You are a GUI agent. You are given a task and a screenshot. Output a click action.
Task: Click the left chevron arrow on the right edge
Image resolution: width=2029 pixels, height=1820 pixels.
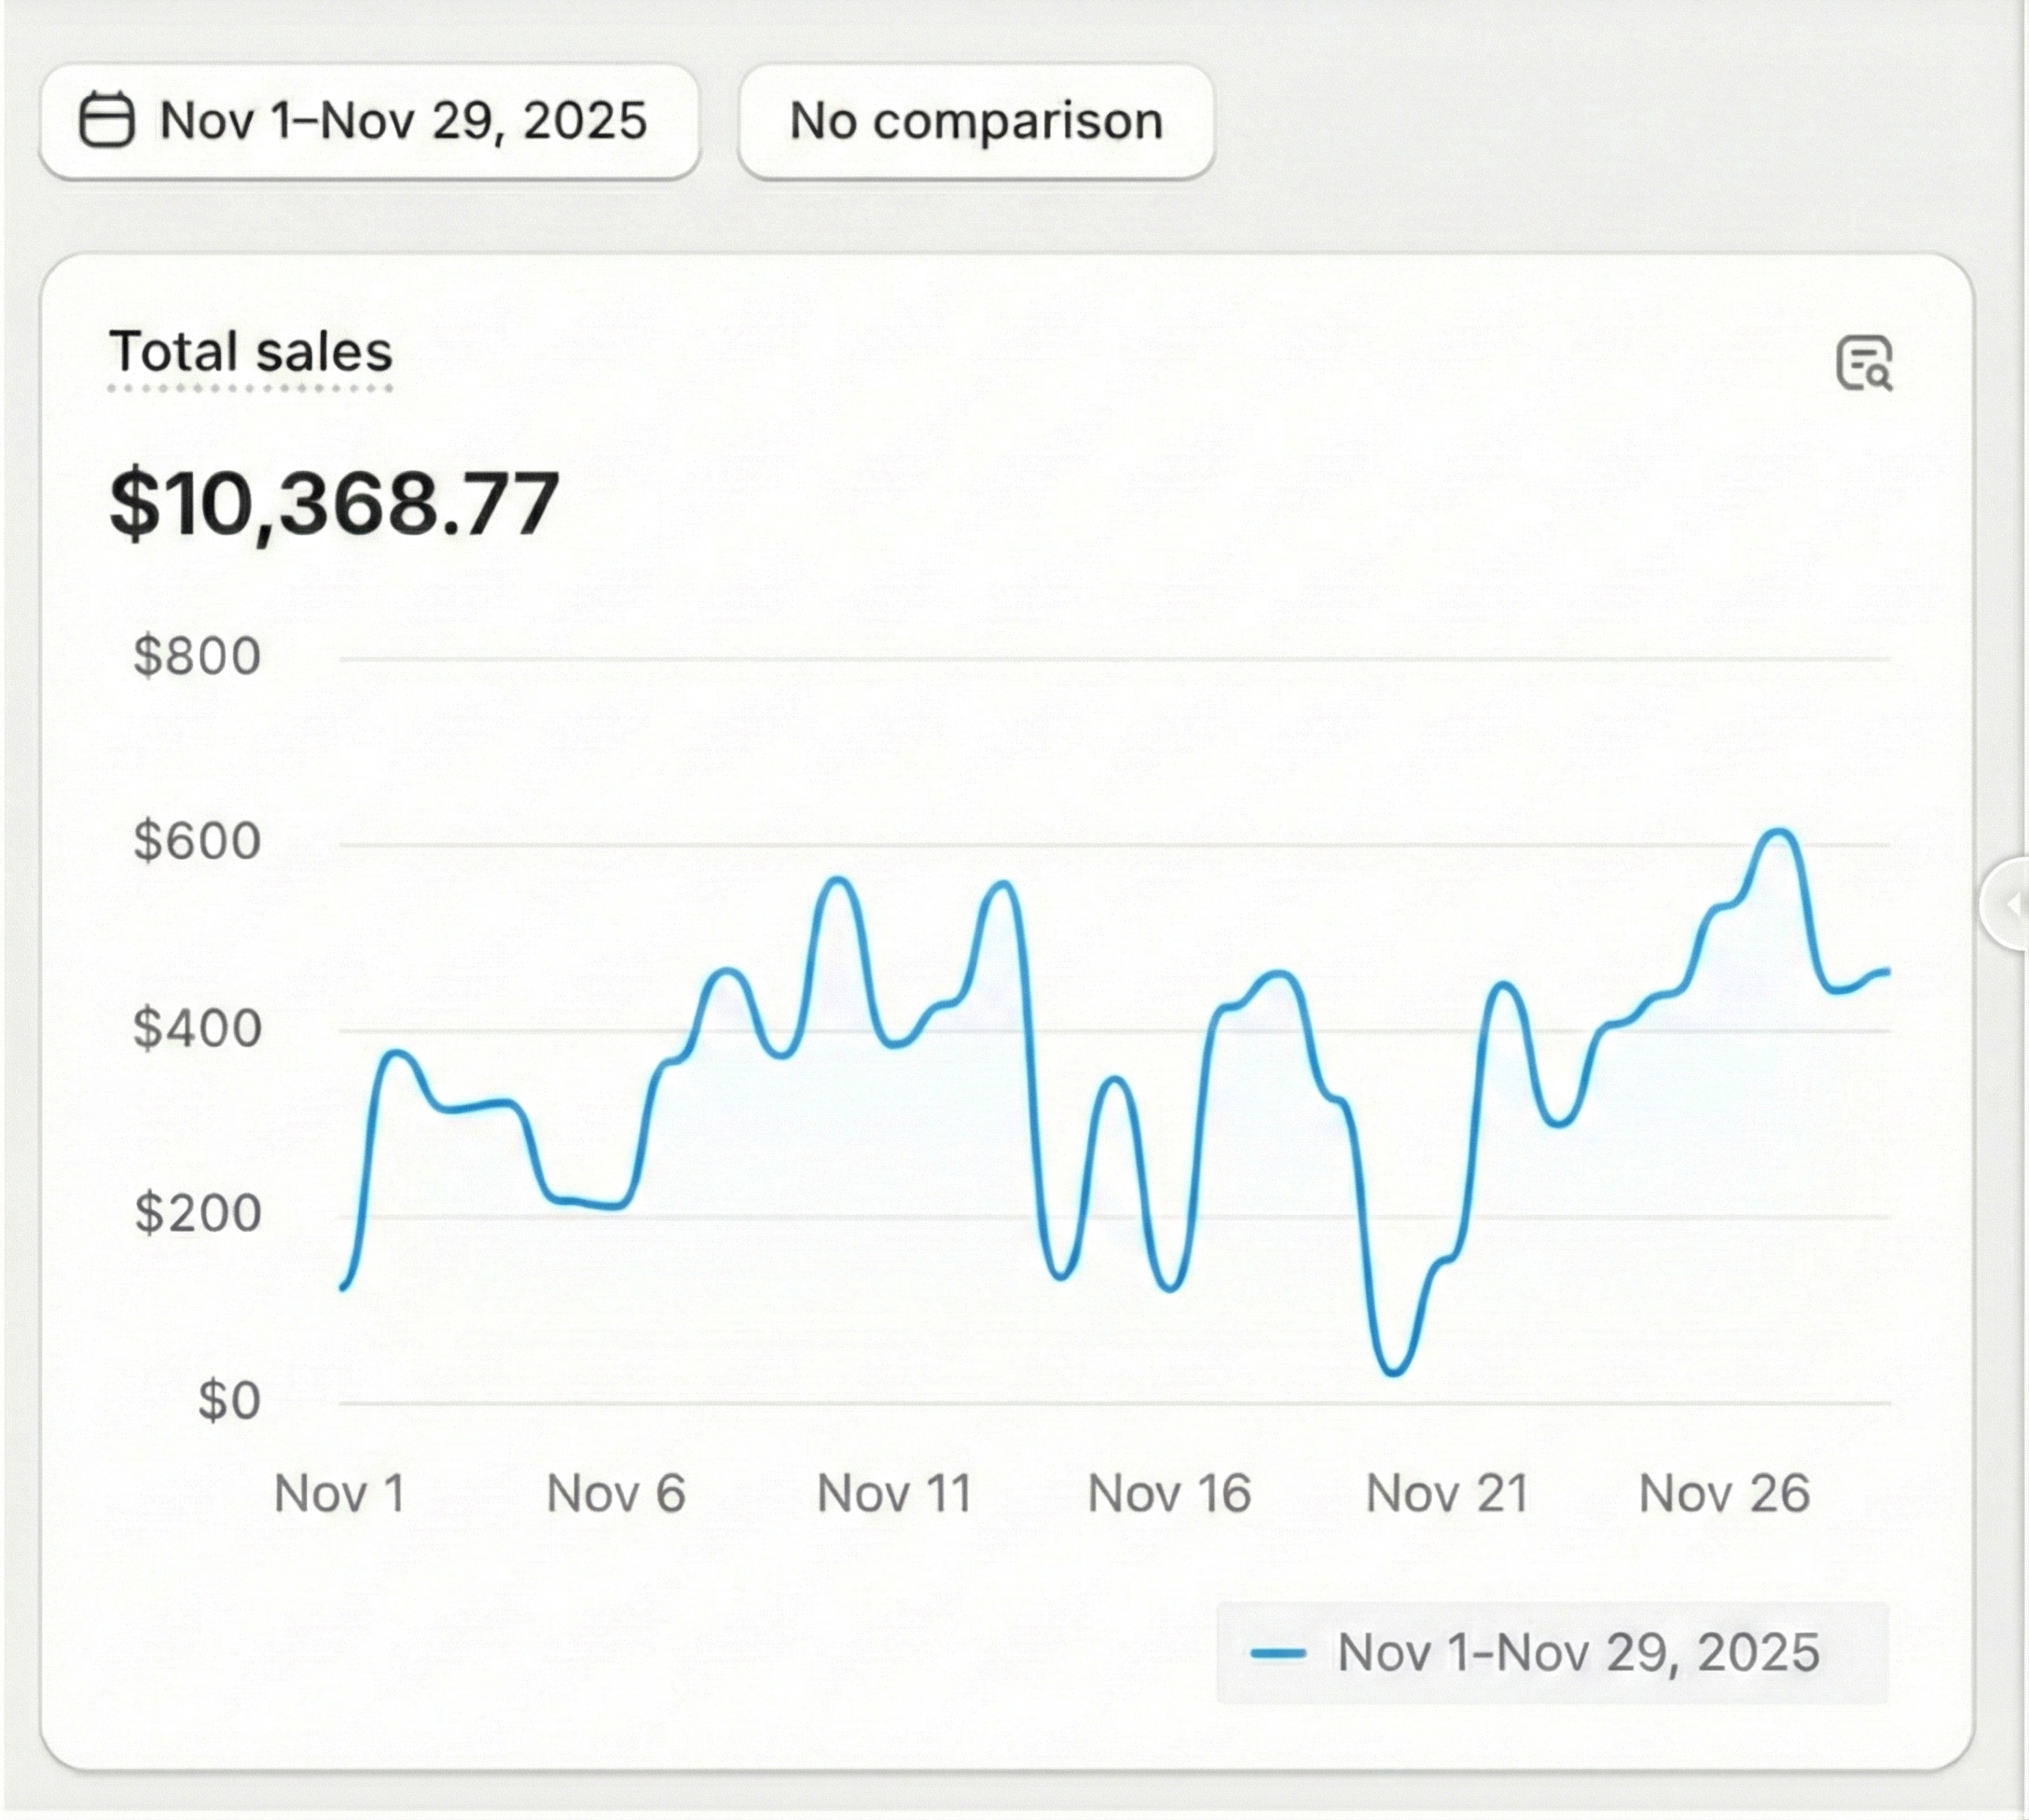point(2013,905)
